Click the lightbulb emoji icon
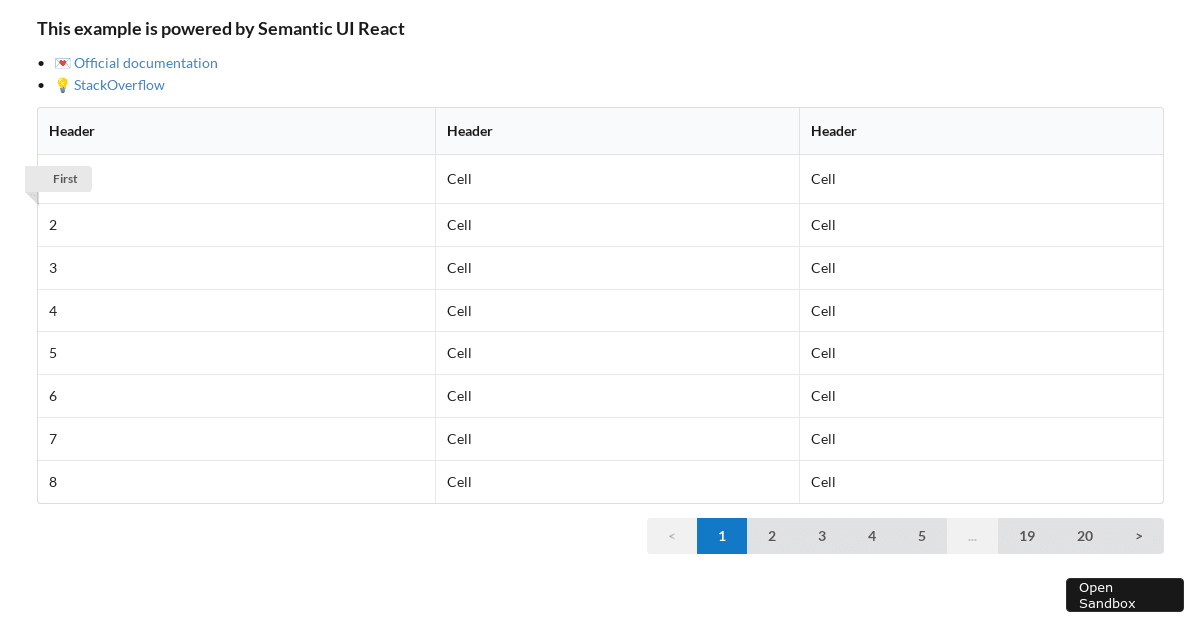Screen dimensions: 1200x630 62,85
